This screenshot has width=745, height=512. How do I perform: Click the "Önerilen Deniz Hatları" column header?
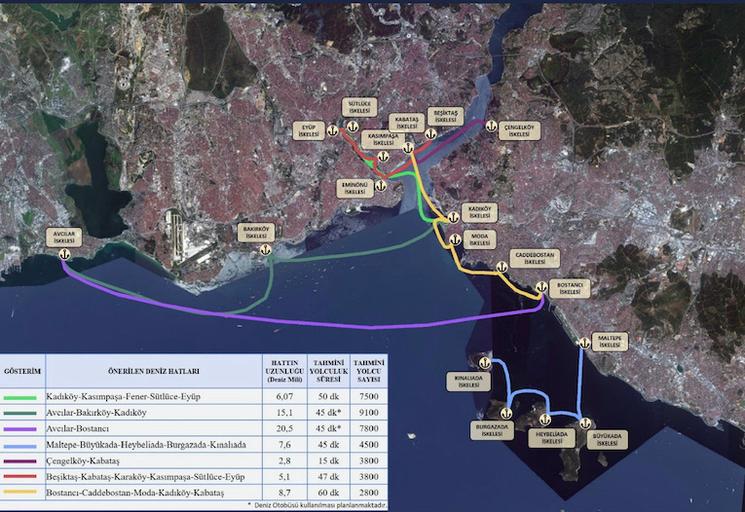(x=150, y=371)
